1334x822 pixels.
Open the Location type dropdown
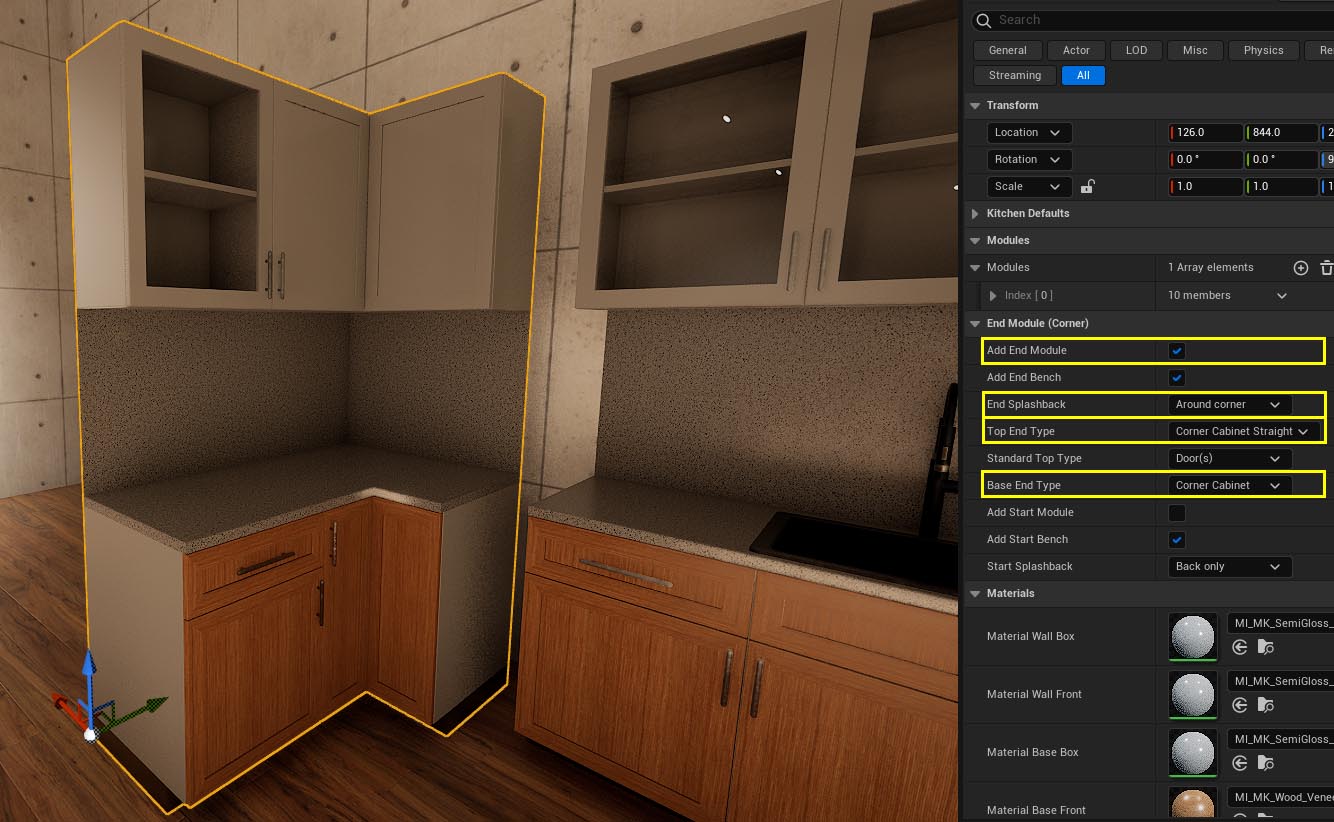pyautogui.click(x=1029, y=132)
